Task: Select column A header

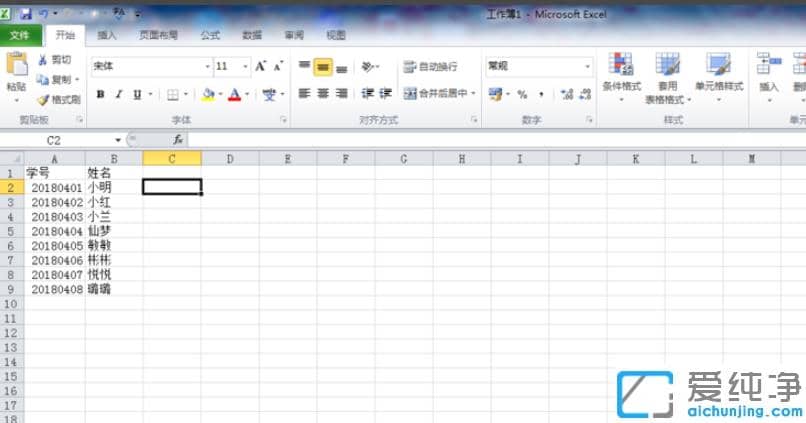Action: pyautogui.click(x=54, y=159)
